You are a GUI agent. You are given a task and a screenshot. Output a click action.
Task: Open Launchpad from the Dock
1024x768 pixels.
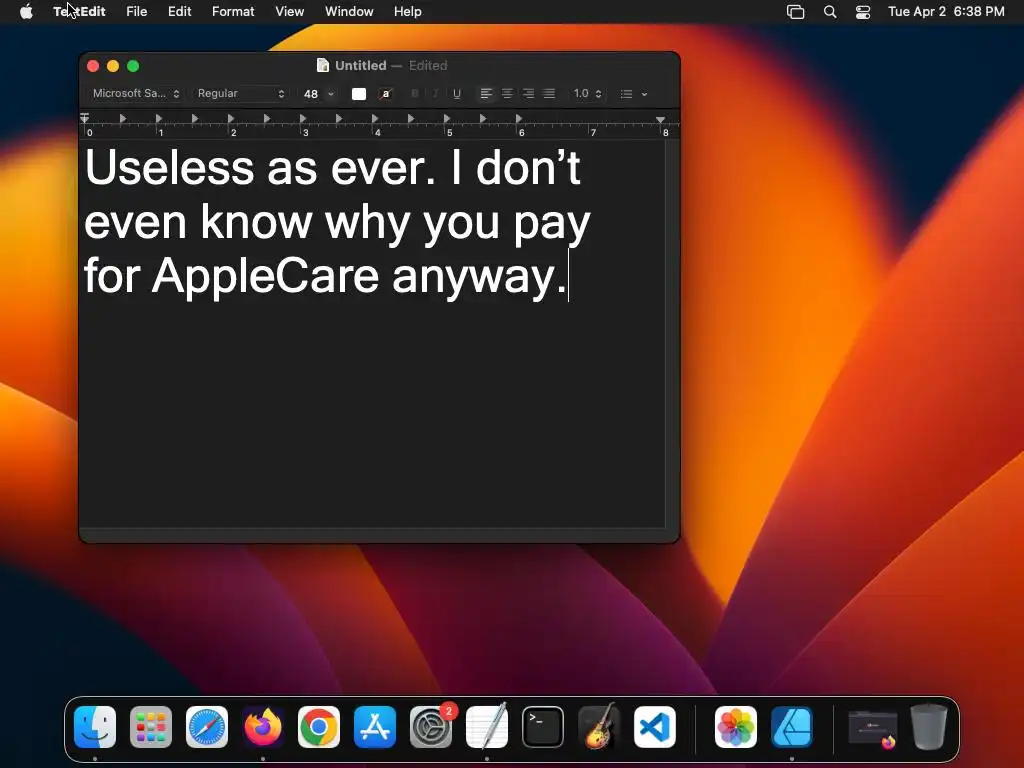click(x=151, y=727)
